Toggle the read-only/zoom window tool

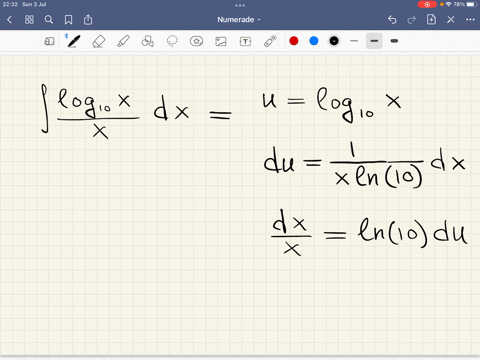click(49, 41)
